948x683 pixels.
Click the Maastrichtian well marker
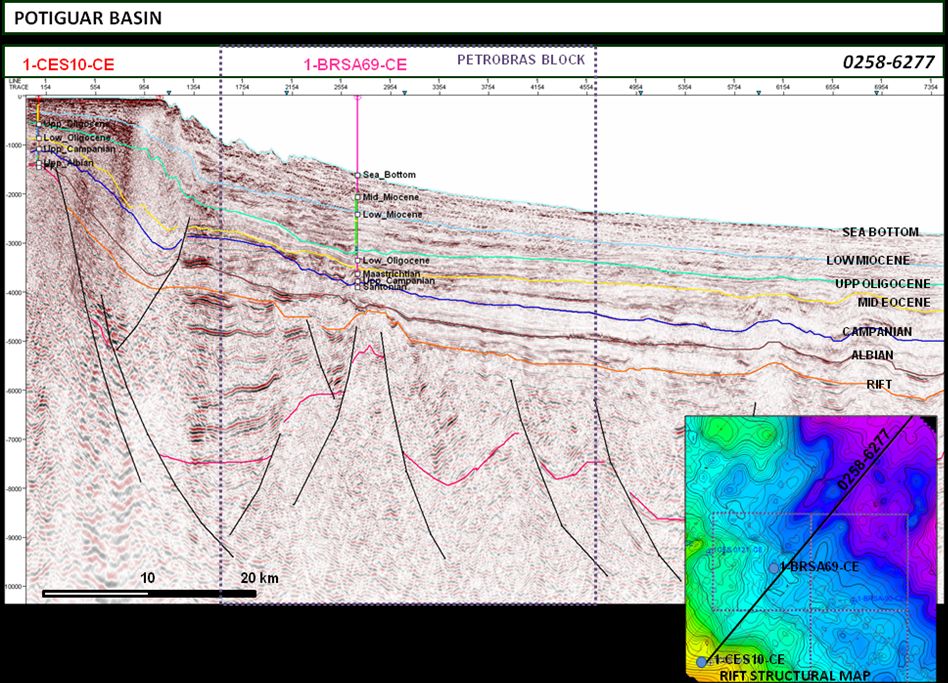click(358, 272)
